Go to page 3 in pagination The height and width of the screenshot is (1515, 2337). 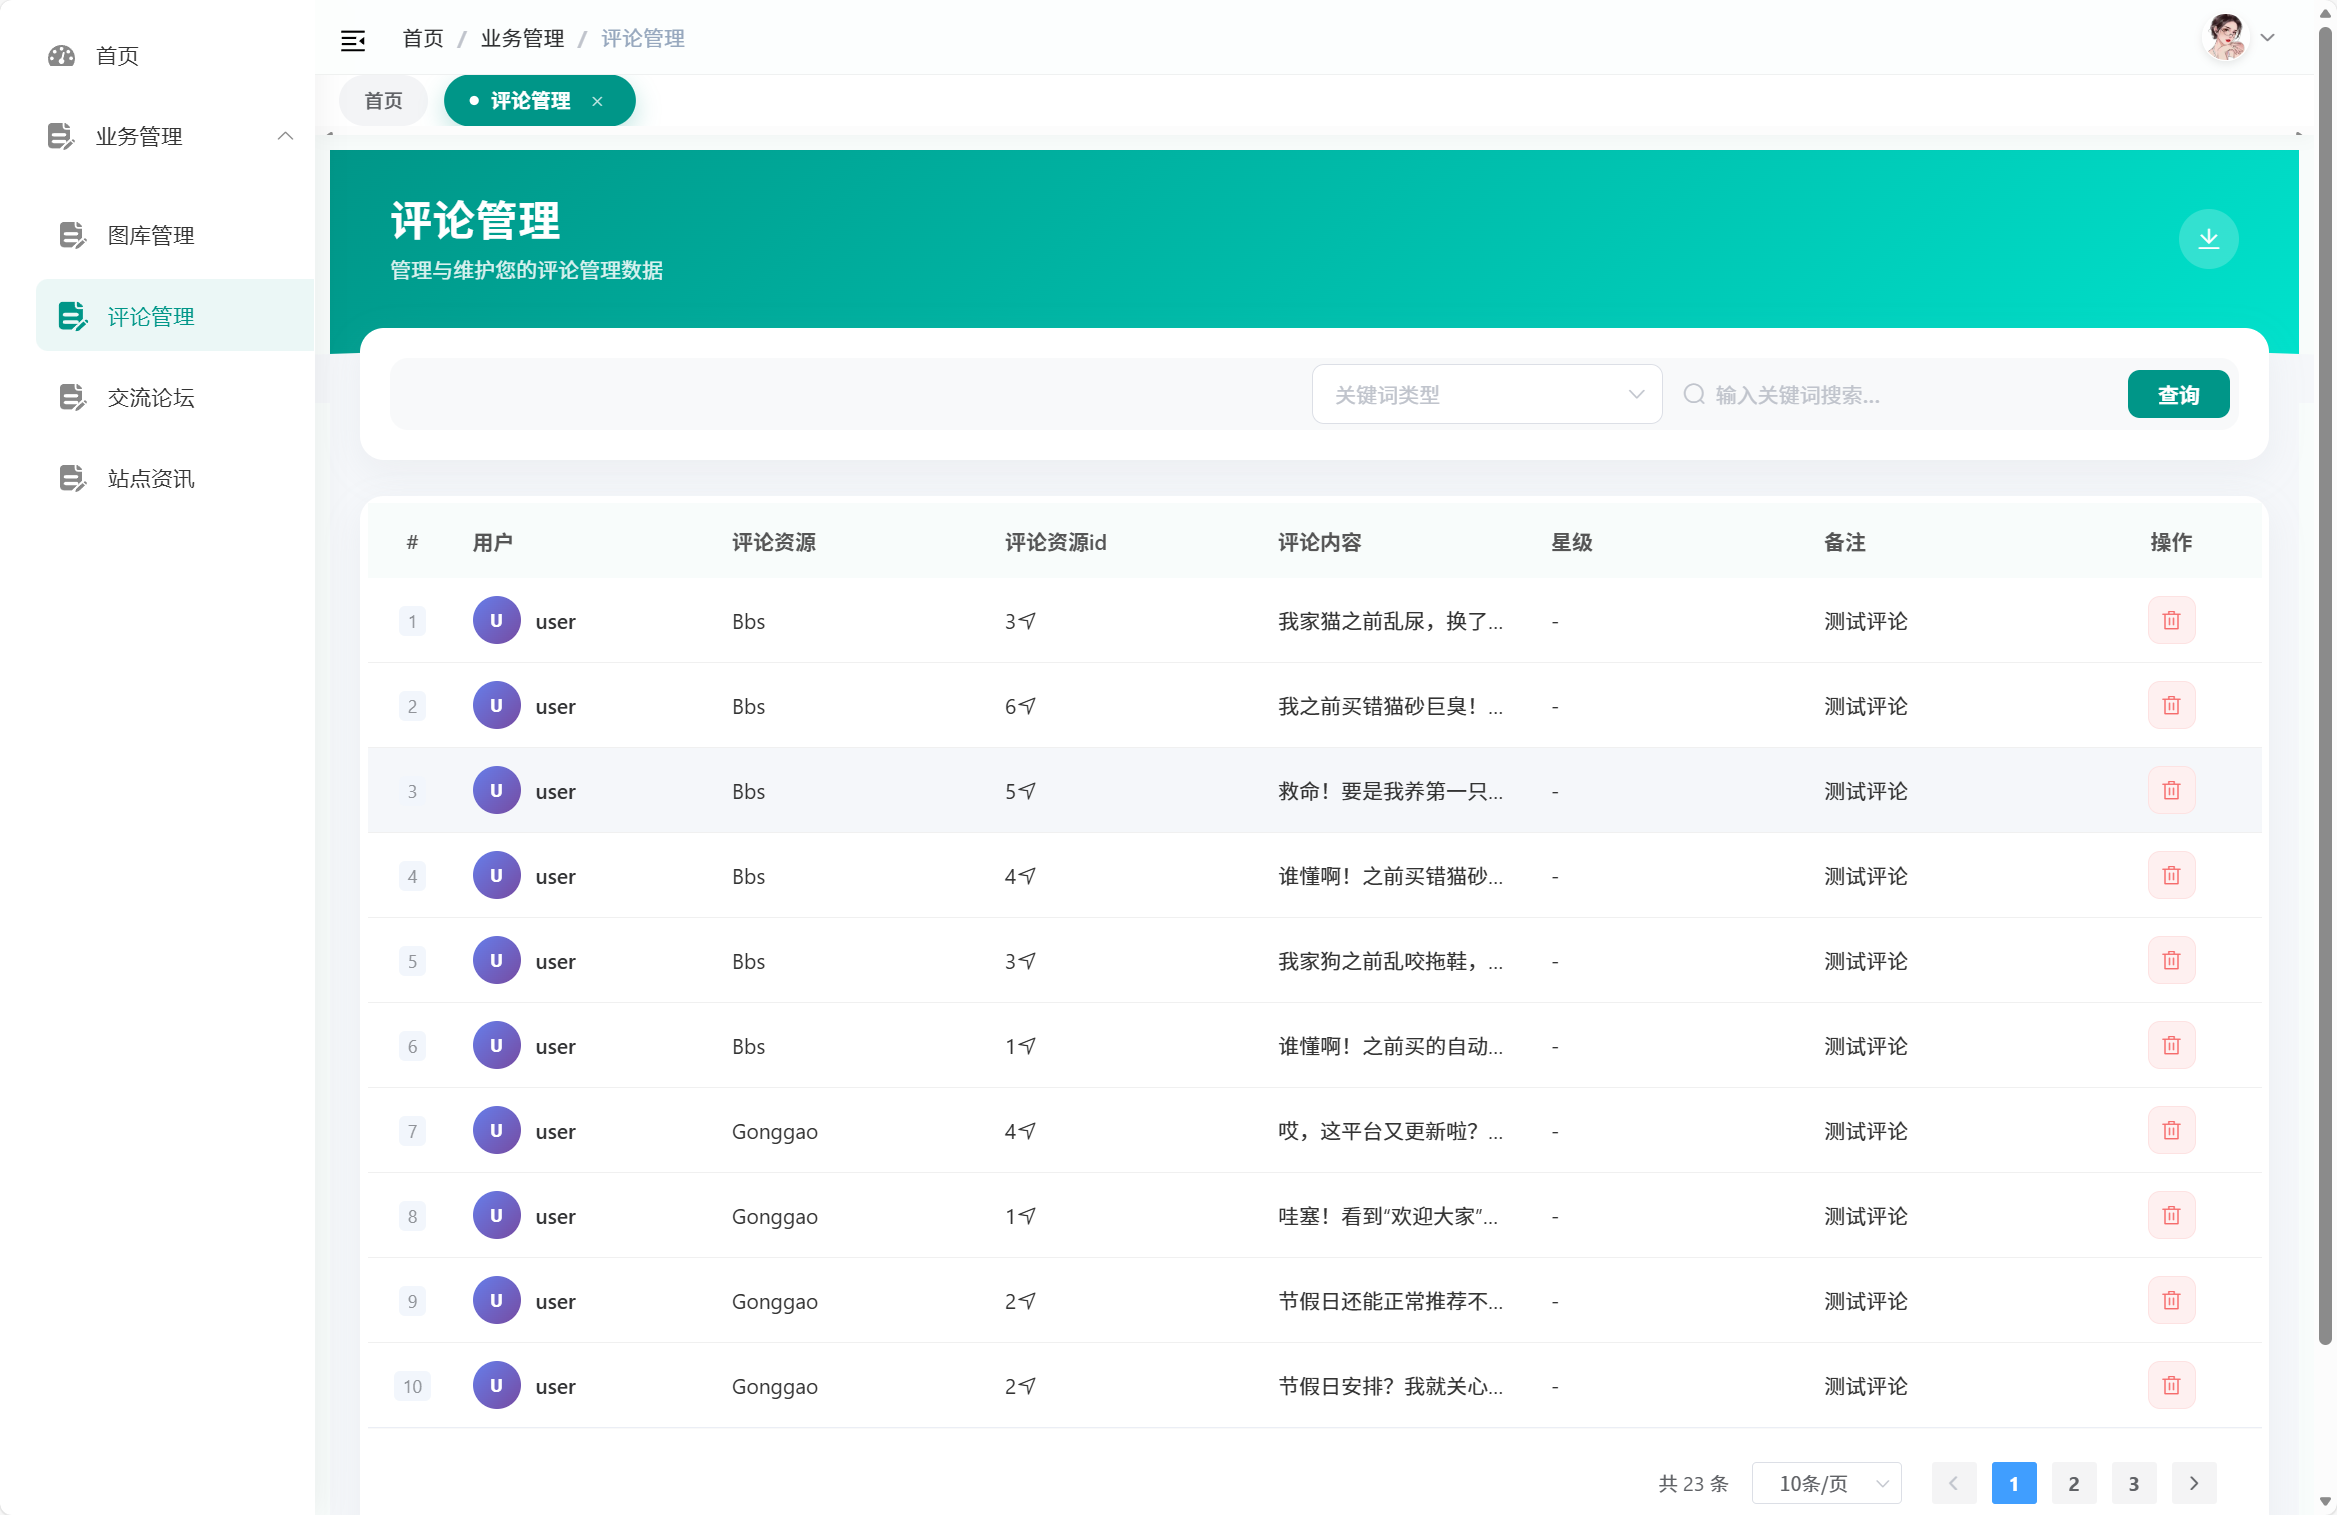tap(2133, 1483)
